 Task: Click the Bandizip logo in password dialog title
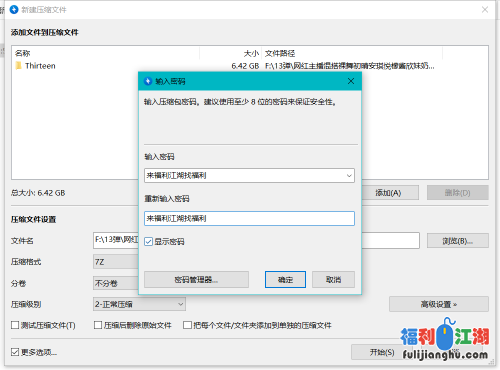pos(148,81)
